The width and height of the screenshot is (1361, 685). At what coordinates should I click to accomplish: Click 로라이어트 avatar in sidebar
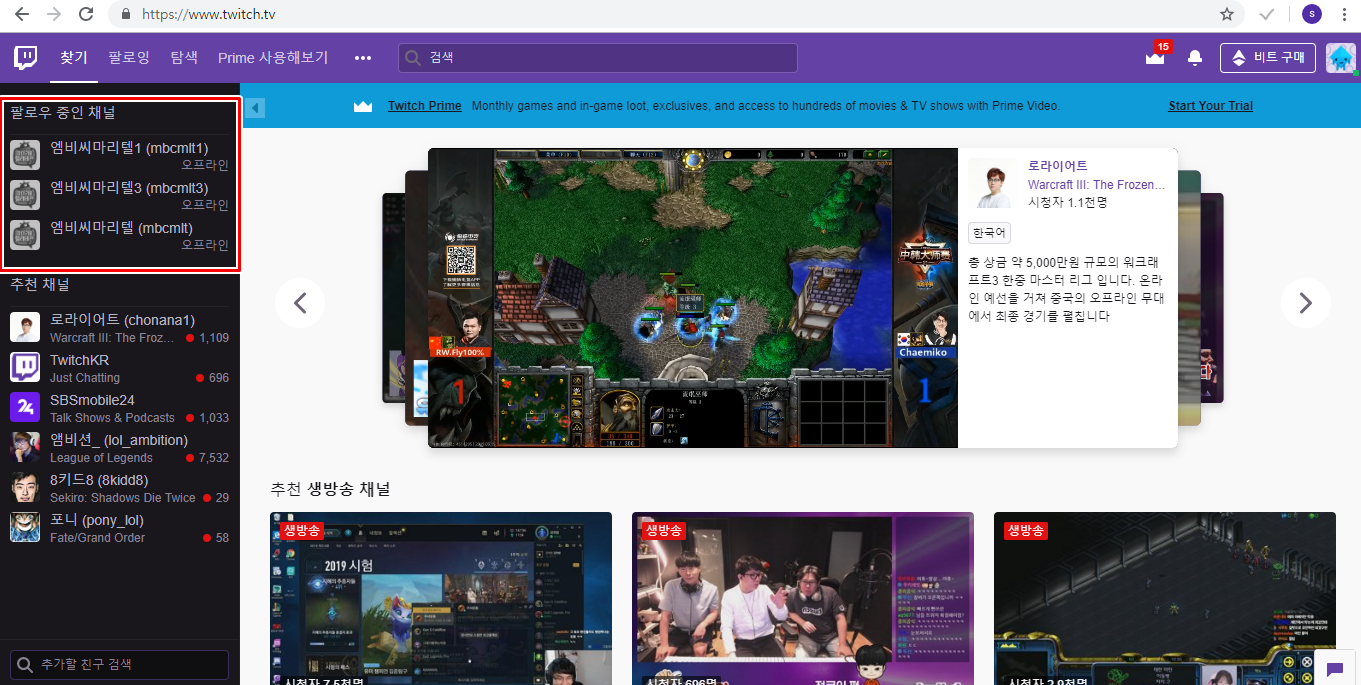click(x=25, y=327)
